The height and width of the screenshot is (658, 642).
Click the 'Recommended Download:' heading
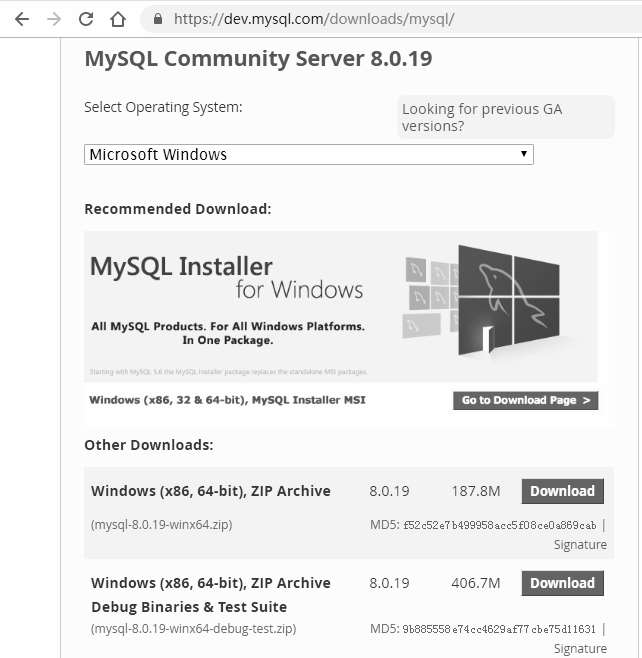pos(178,209)
